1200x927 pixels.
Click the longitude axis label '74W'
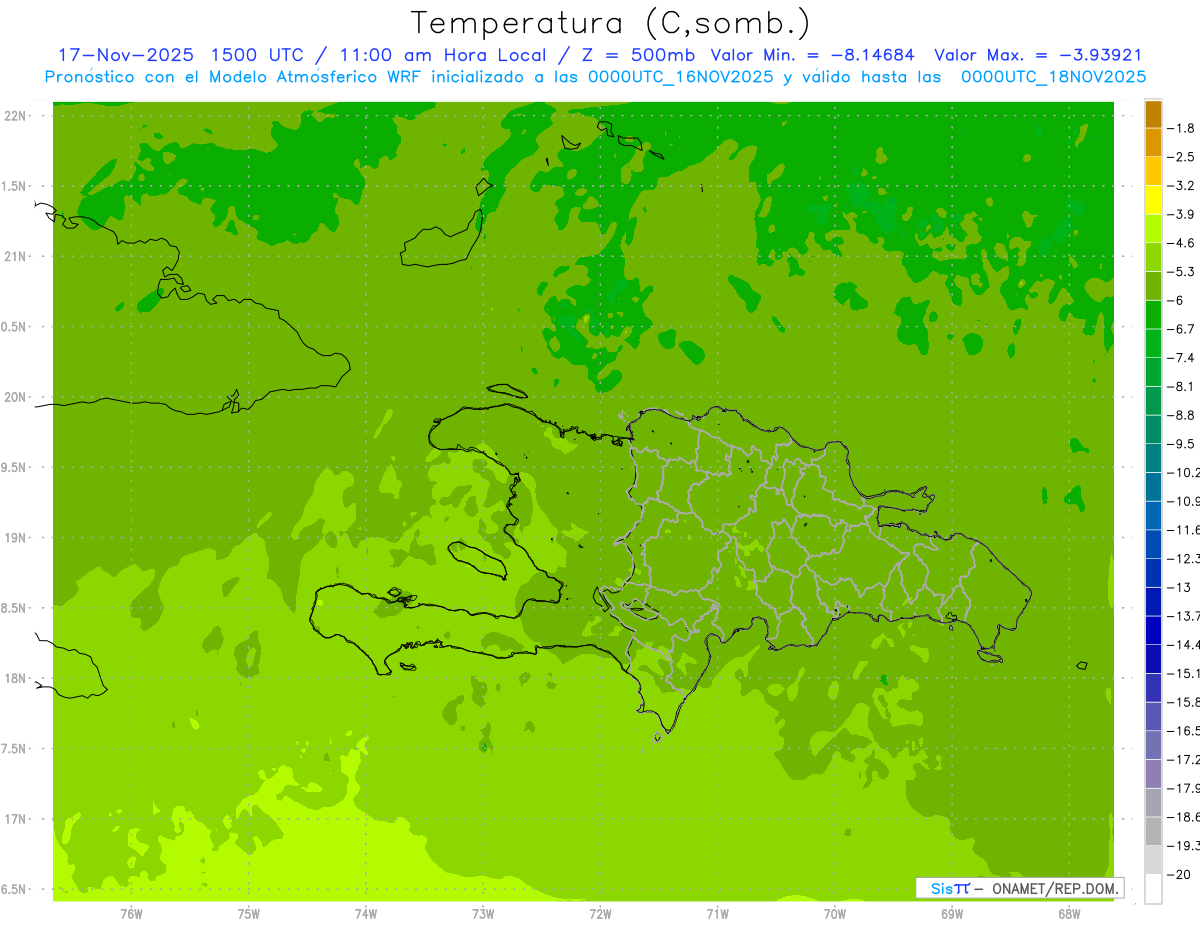click(x=366, y=913)
